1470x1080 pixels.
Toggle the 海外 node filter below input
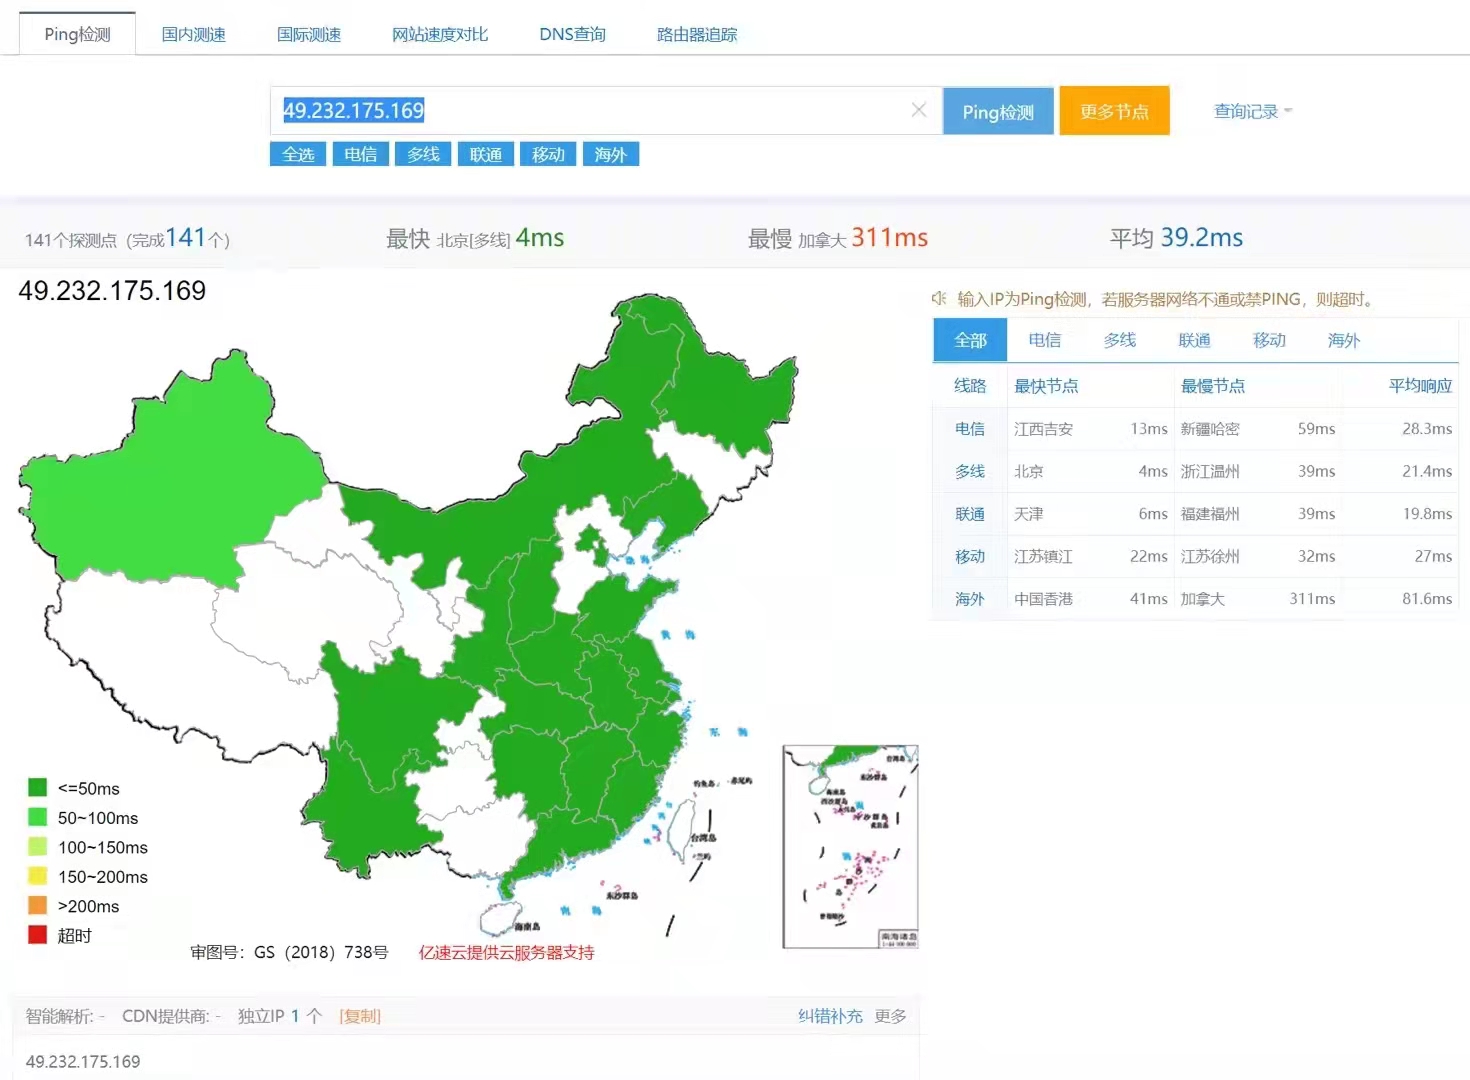(610, 154)
